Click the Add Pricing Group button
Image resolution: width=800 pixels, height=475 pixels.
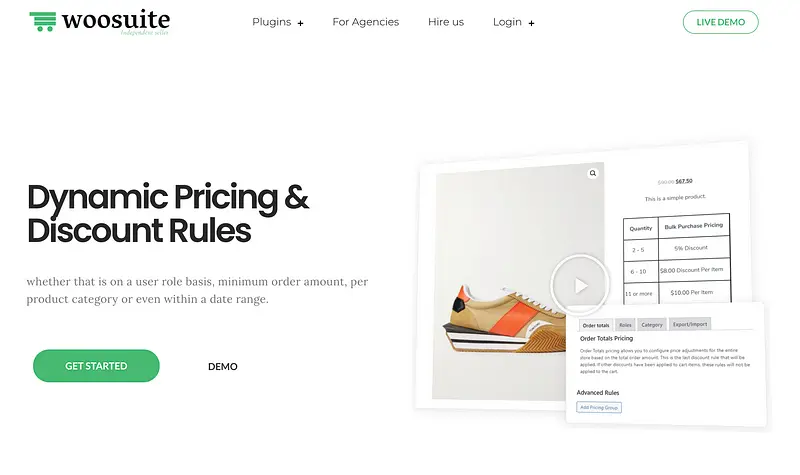pyautogui.click(x=599, y=407)
